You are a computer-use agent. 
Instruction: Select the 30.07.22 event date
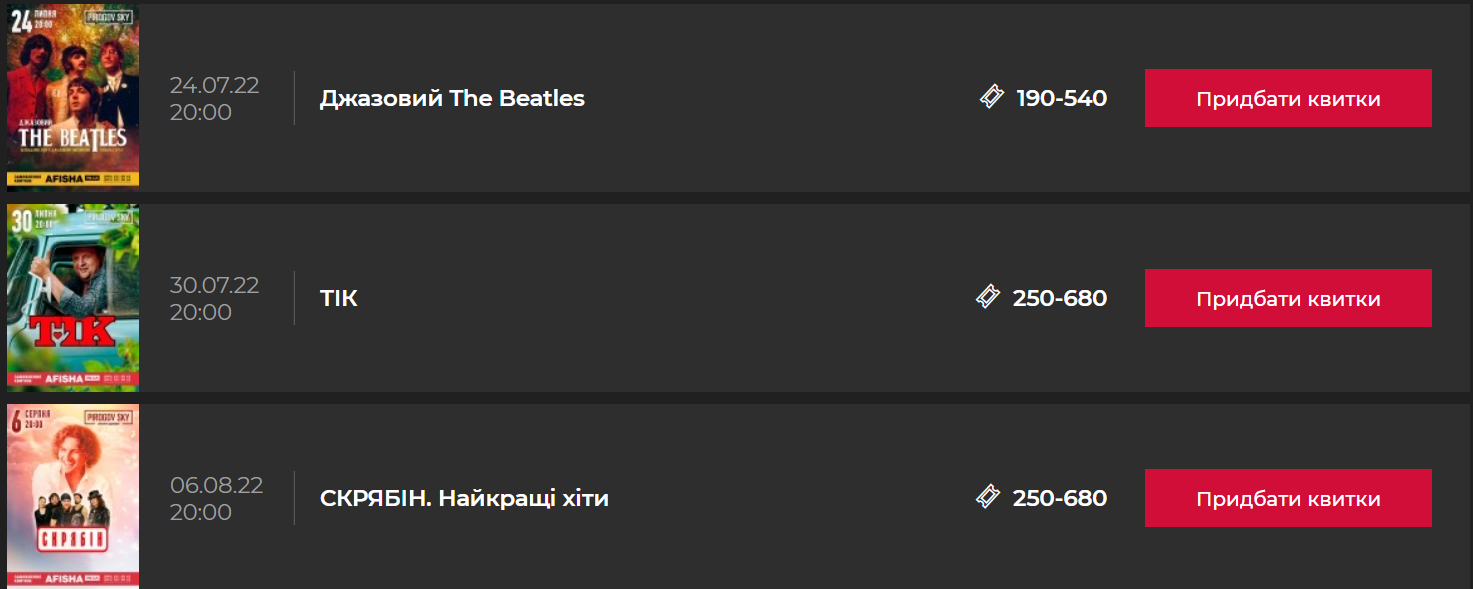[214, 285]
